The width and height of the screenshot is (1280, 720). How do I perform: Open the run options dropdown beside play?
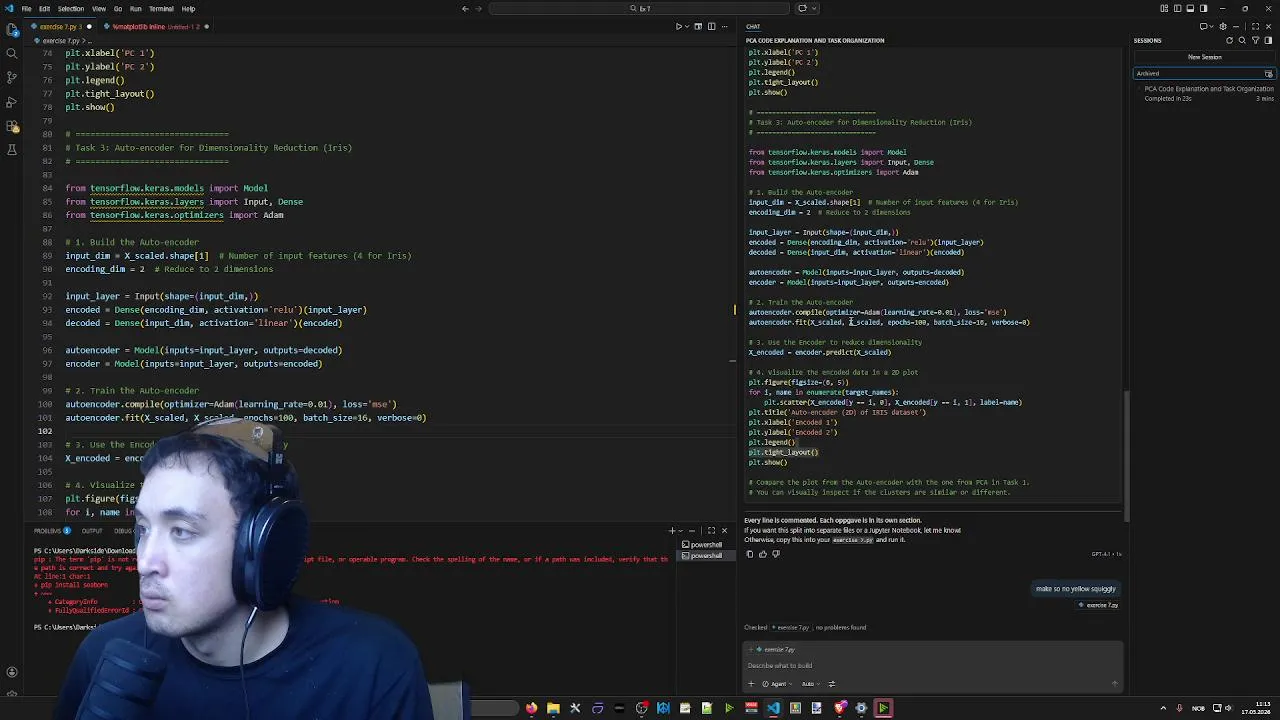687,26
